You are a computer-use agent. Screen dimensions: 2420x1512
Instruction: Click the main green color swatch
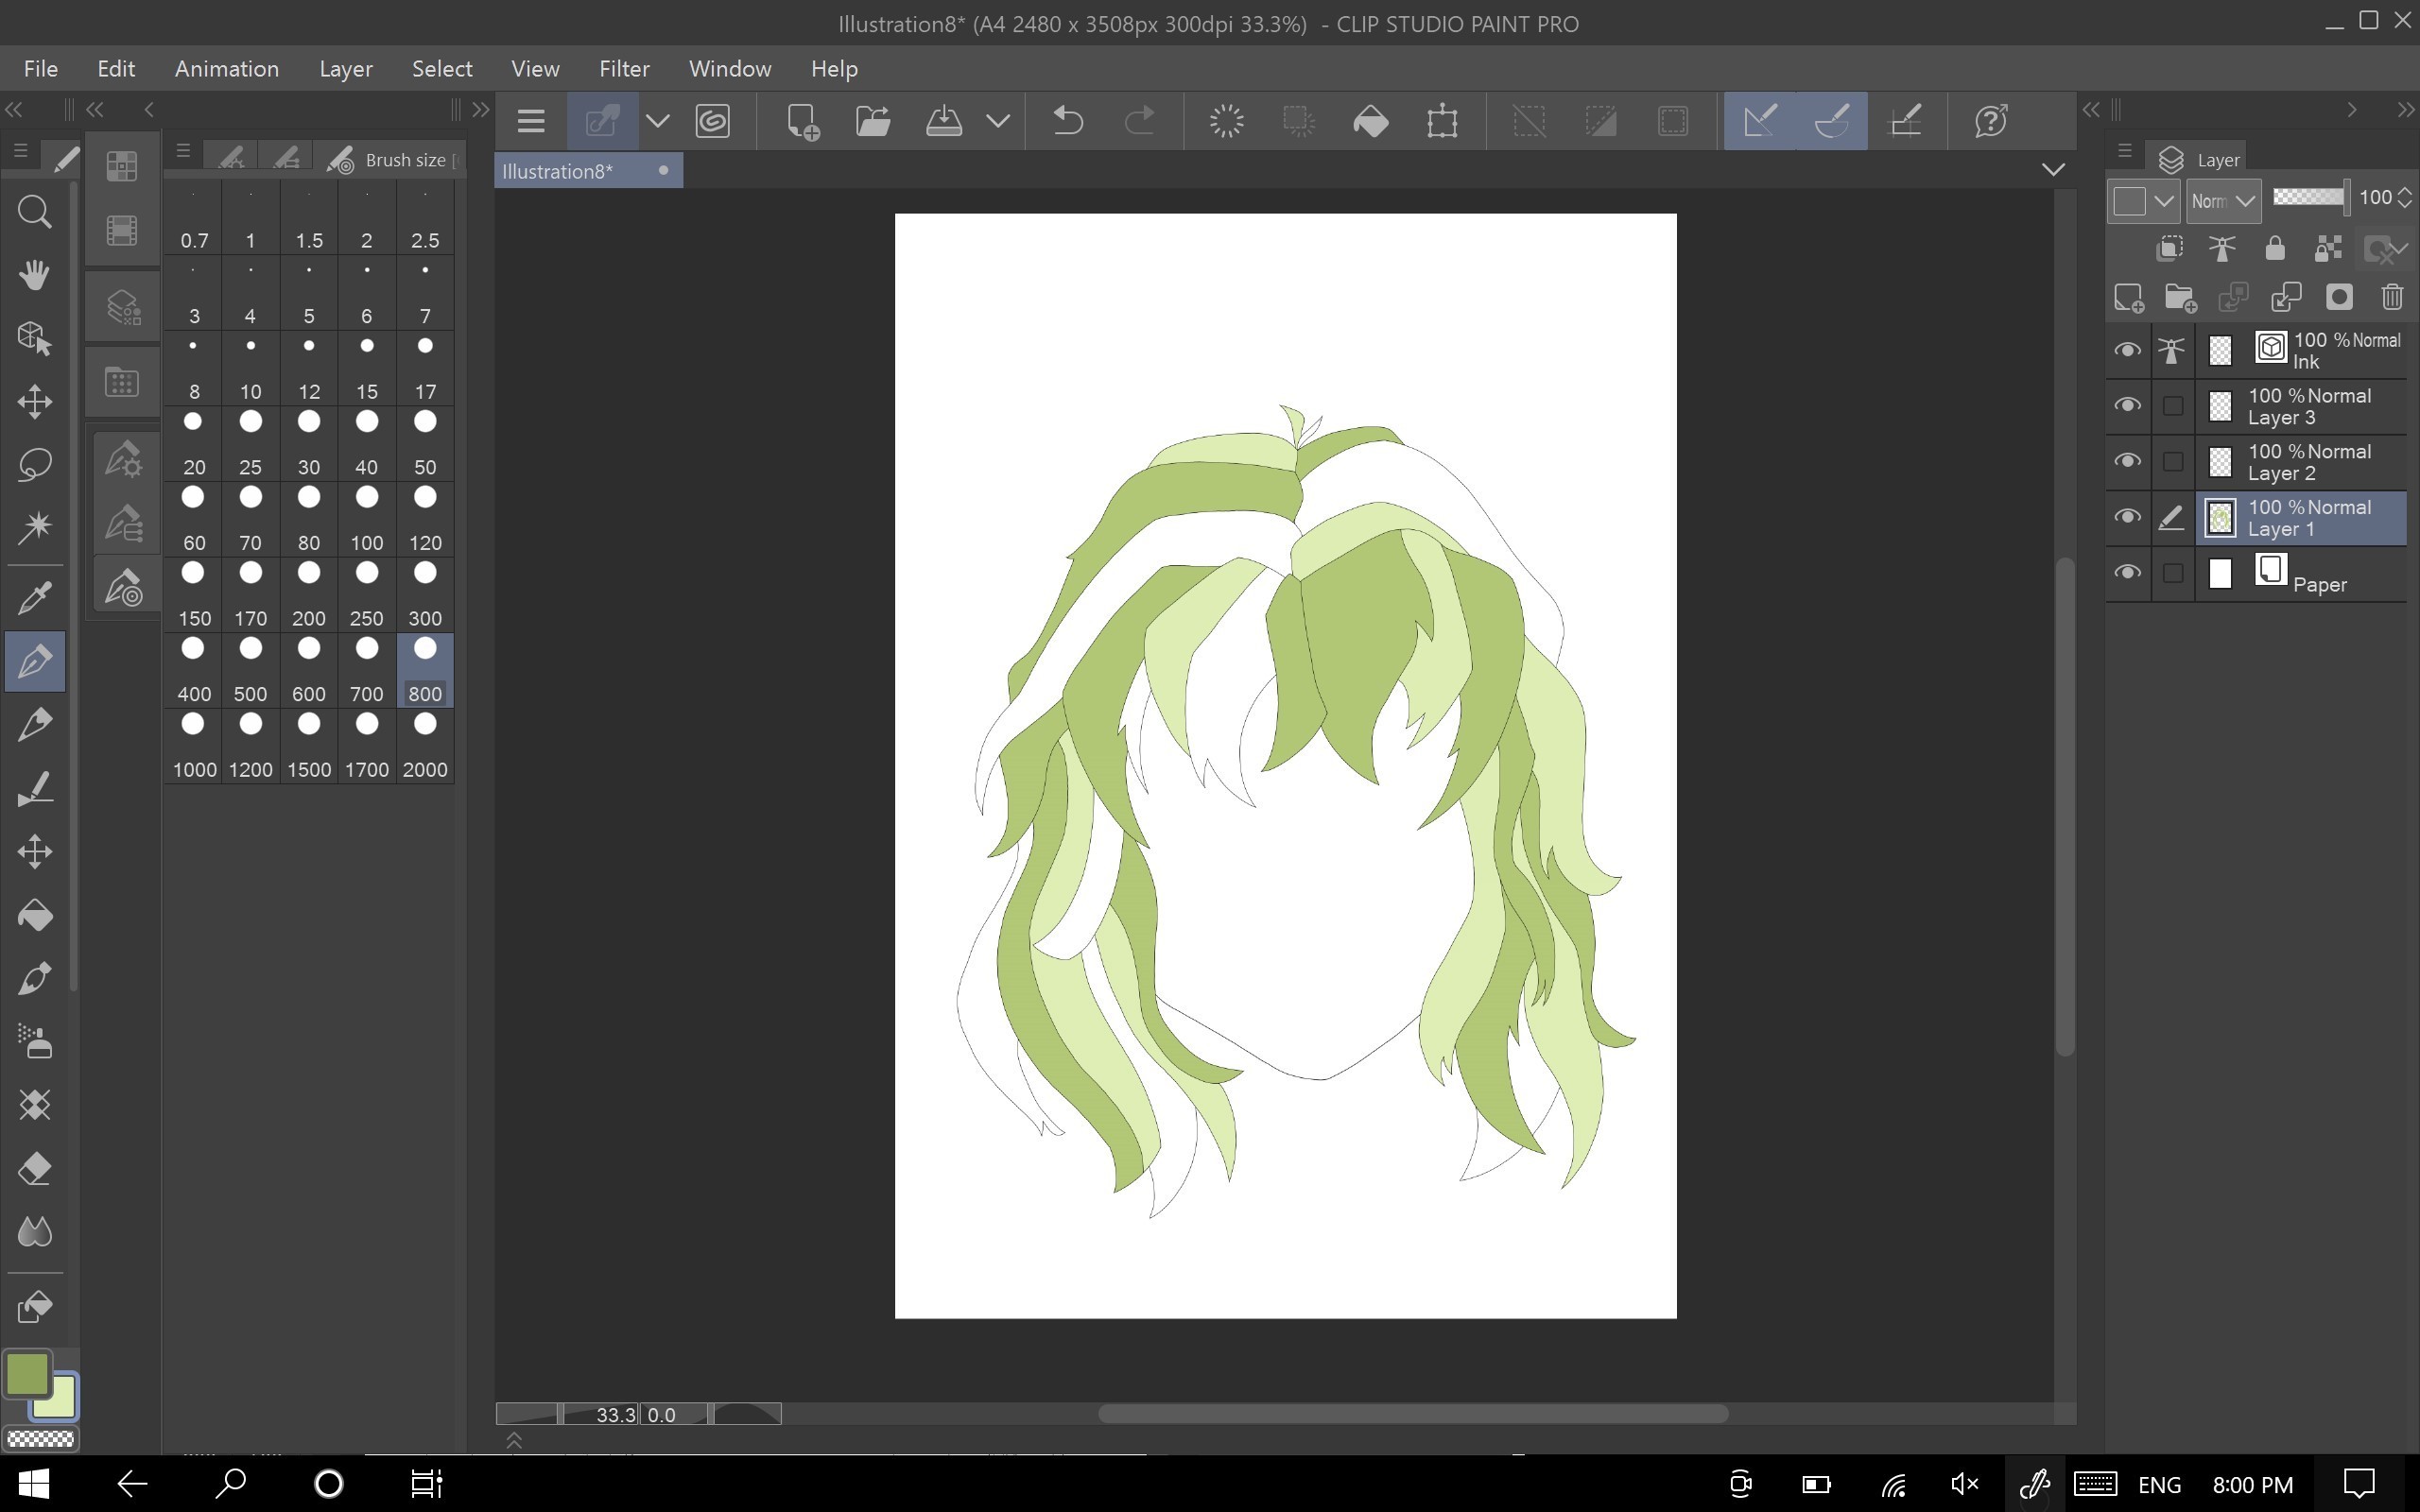[27, 1374]
